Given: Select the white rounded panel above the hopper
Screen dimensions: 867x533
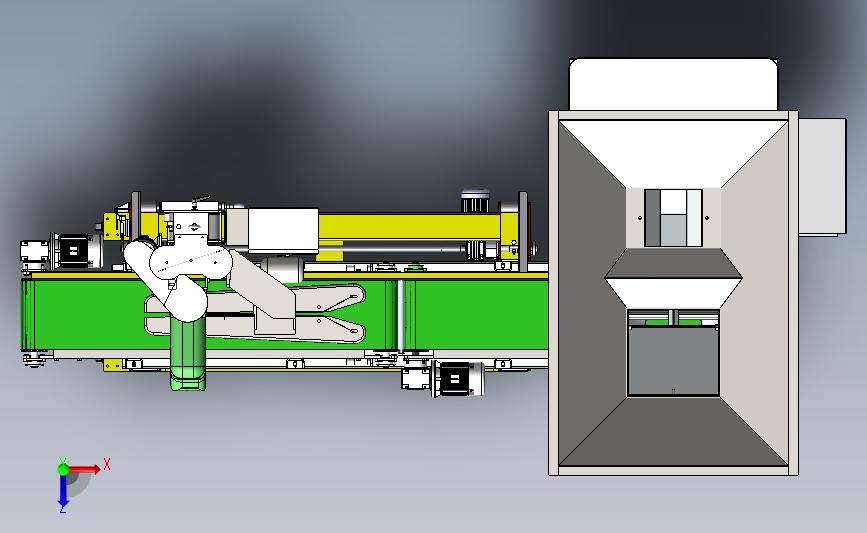Looking at the screenshot, I should click(x=673, y=85).
